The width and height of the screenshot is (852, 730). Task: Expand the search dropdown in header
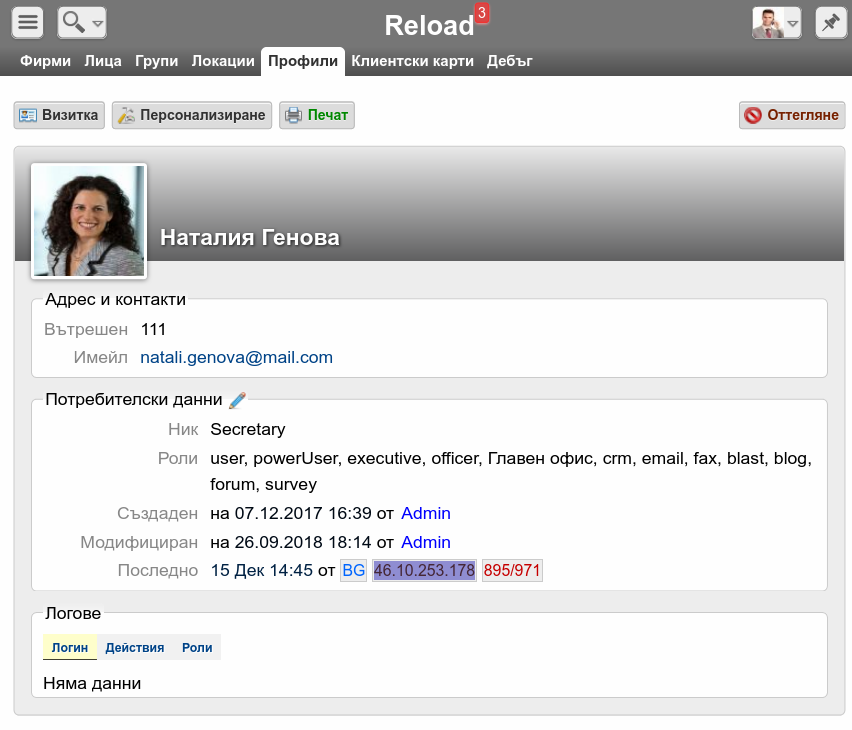click(82, 22)
